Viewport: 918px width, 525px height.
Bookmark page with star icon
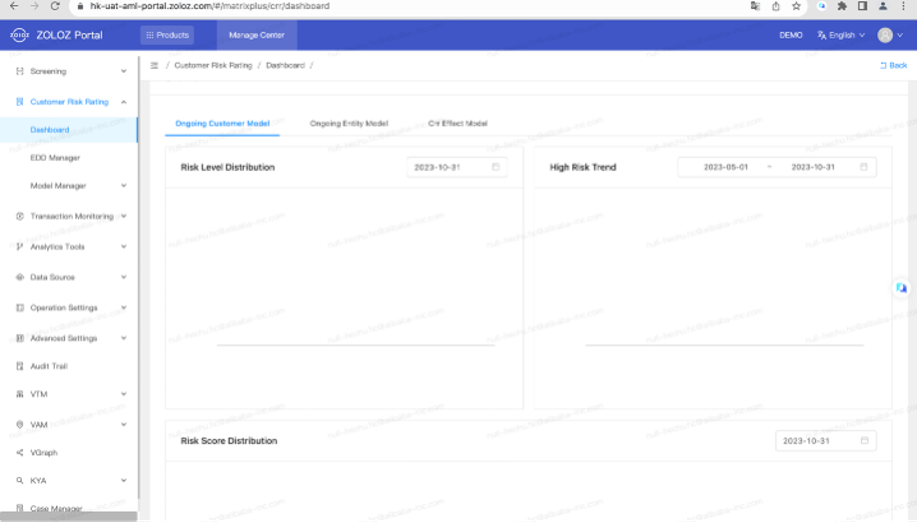coord(796,6)
